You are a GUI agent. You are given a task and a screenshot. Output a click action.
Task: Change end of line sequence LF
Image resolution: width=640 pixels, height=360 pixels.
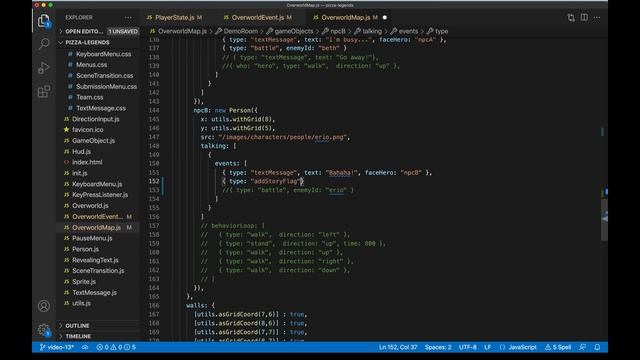pos(487,347)
